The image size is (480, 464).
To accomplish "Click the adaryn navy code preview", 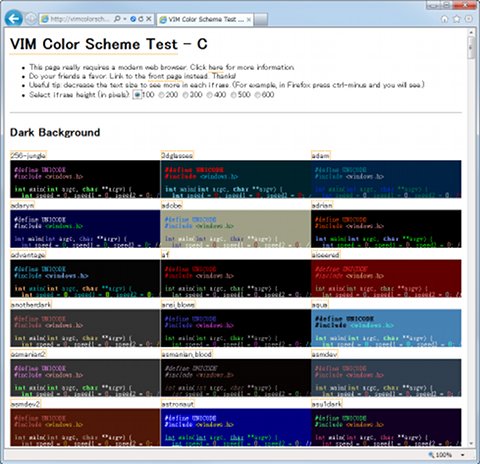I will pyautogui.click(x=85, y=229).
